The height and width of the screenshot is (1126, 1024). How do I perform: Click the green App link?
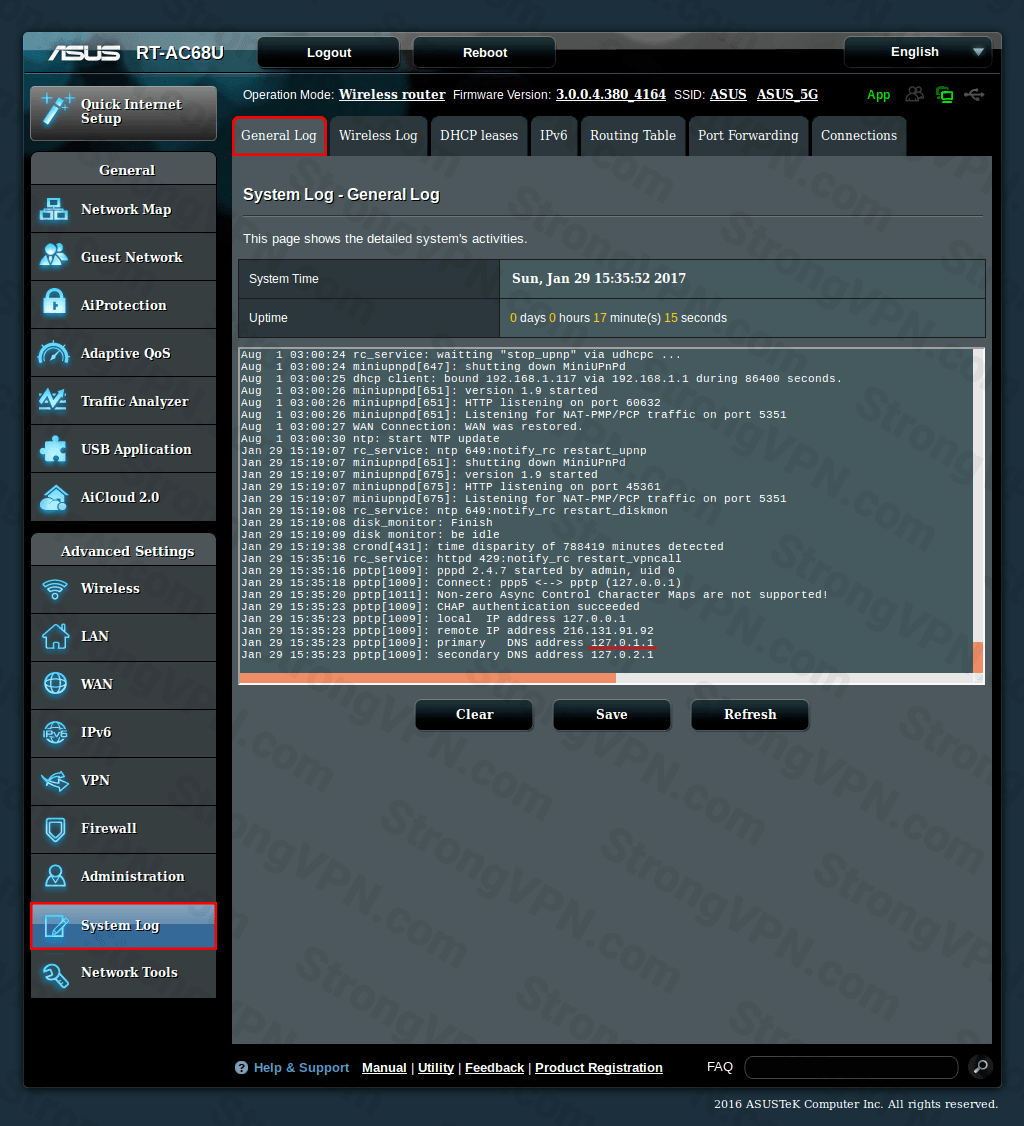tap(878, 95)
